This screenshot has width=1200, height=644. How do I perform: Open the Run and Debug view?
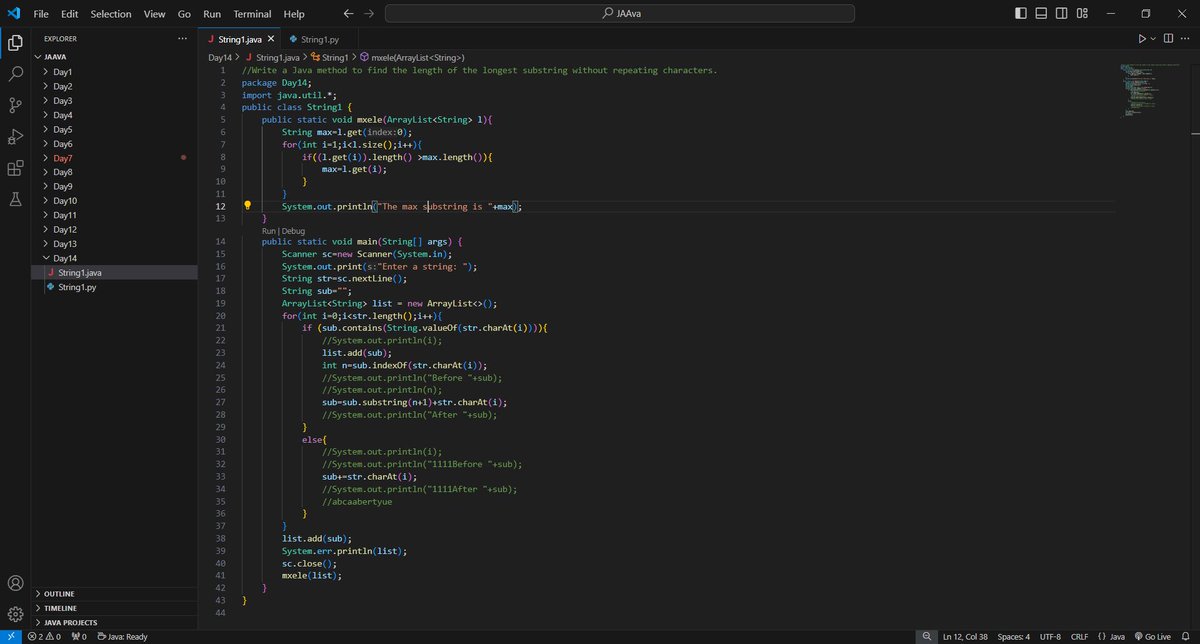tap(16, 136)
